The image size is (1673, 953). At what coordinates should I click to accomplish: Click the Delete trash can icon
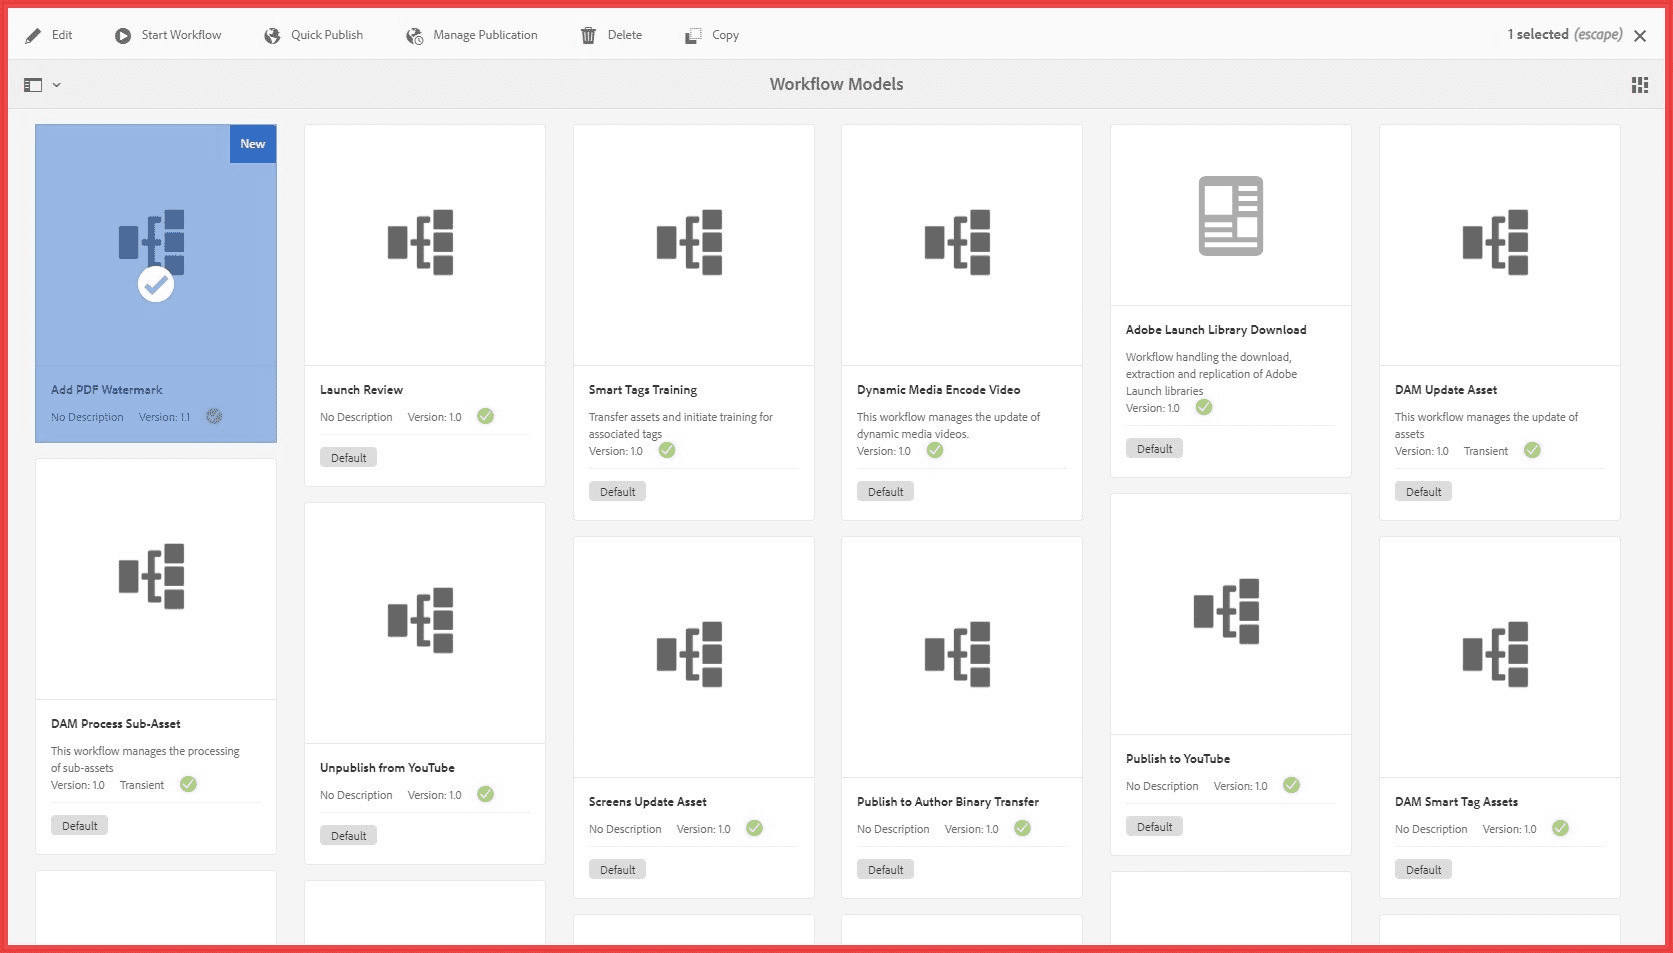pyautogui.click(x=588, y=36)
